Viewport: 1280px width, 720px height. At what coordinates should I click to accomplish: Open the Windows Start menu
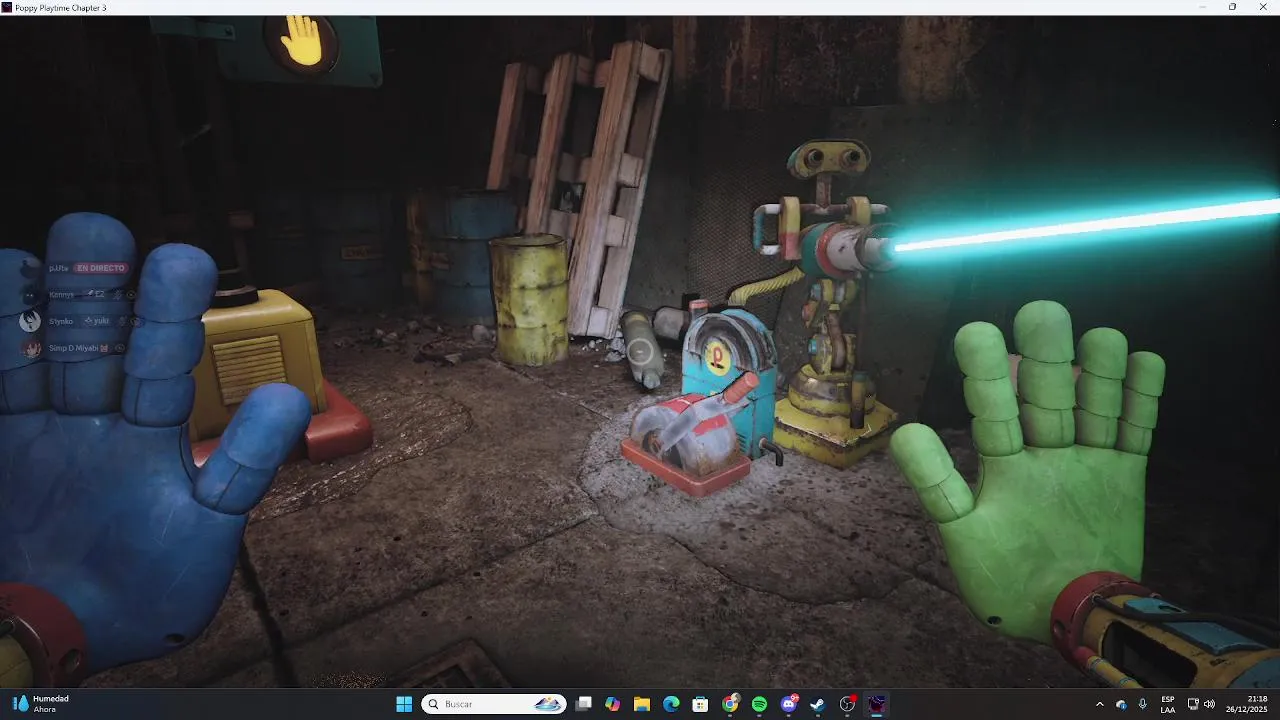(x=404, y=704)
